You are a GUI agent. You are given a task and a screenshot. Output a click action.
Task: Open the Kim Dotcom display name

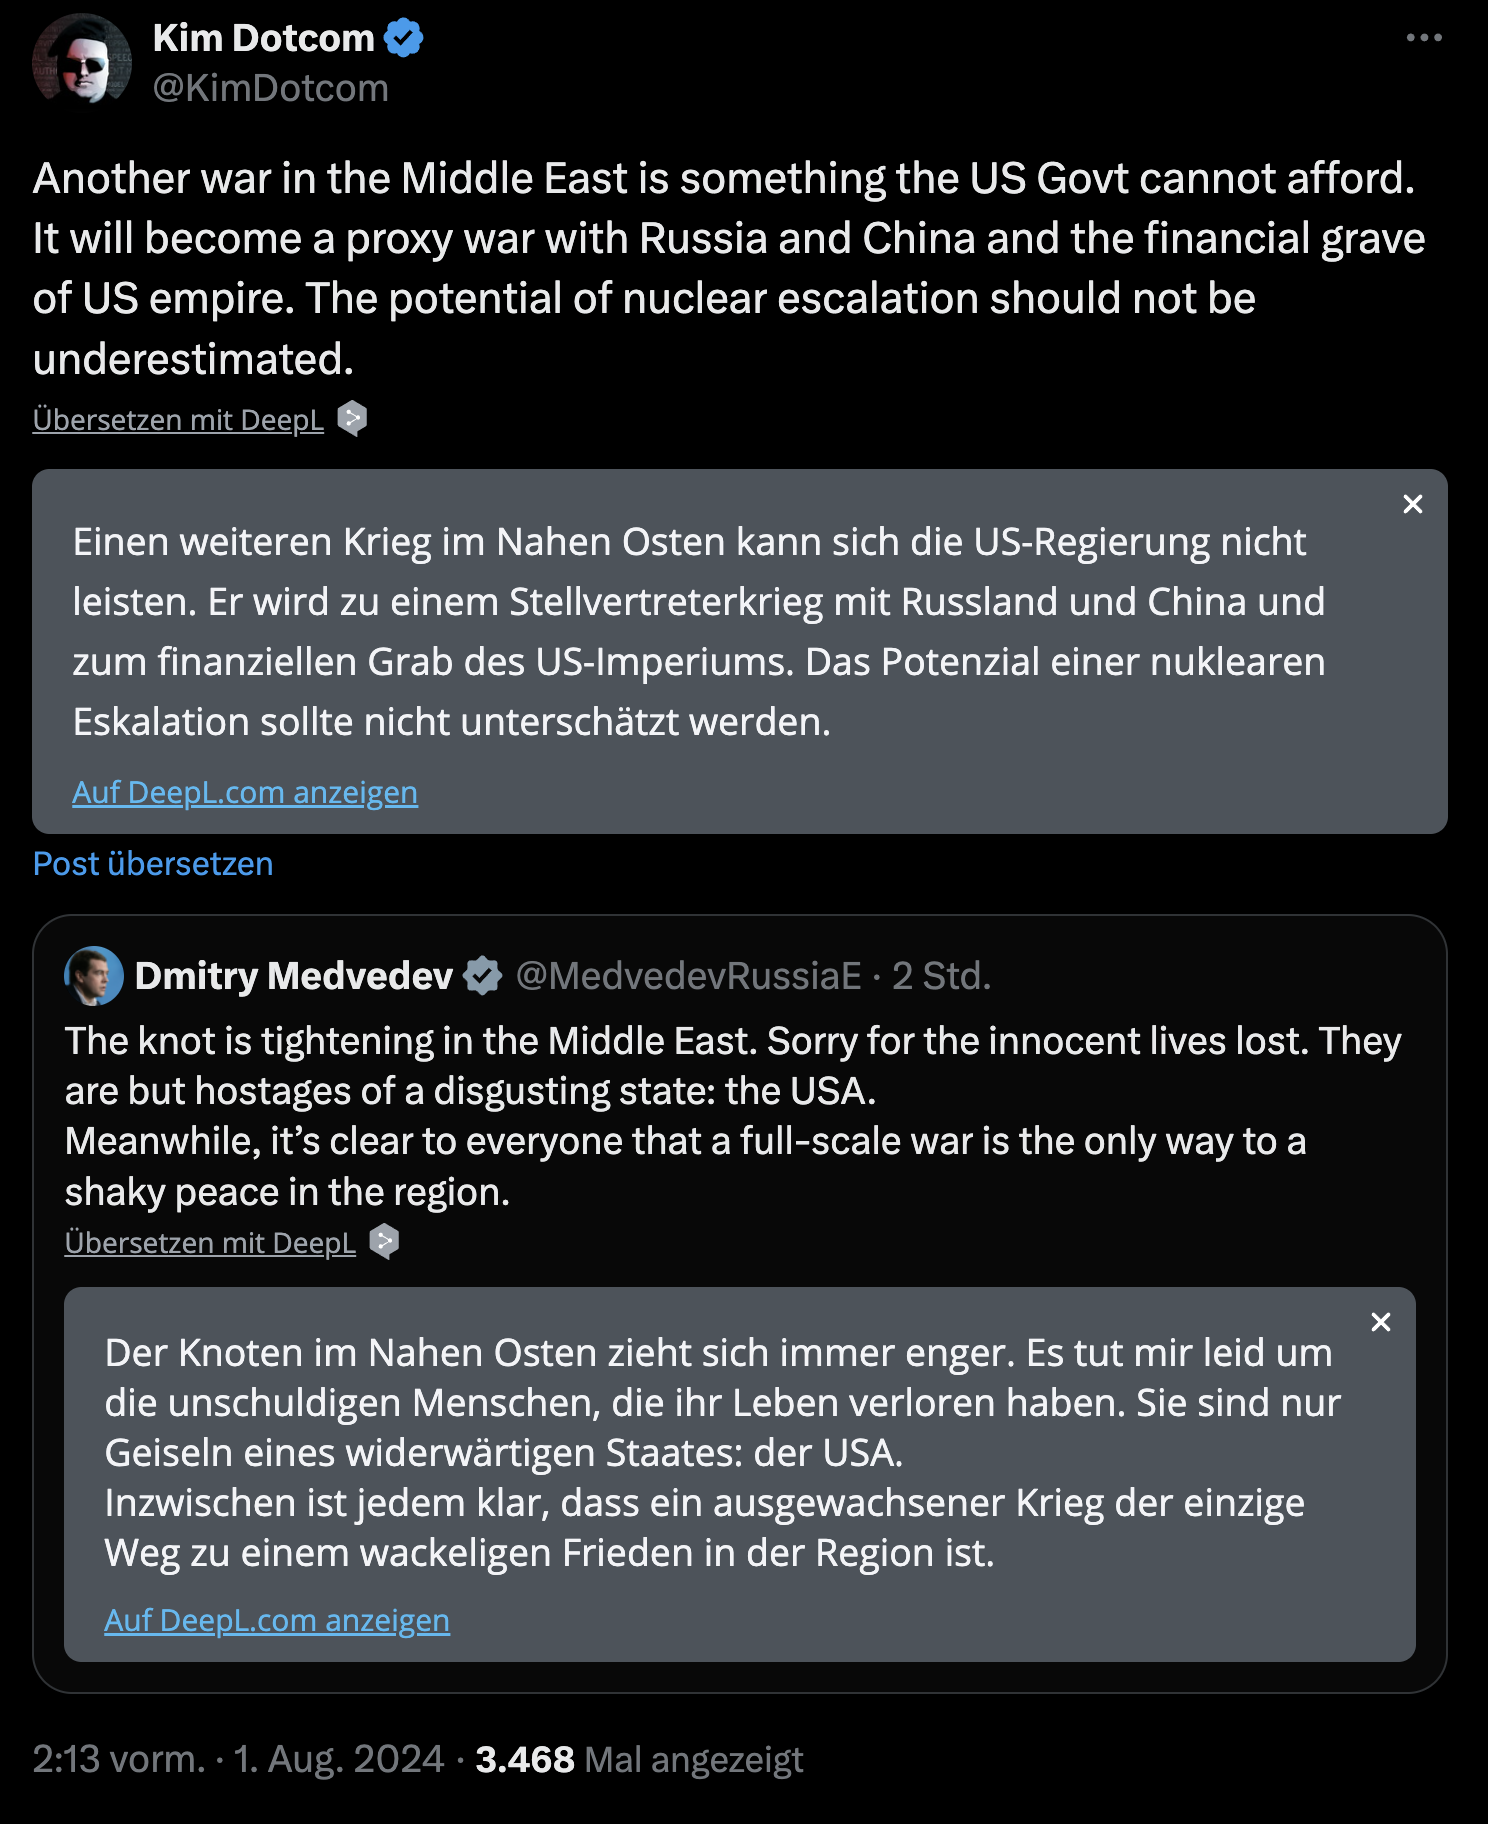(x=263, y=38)
